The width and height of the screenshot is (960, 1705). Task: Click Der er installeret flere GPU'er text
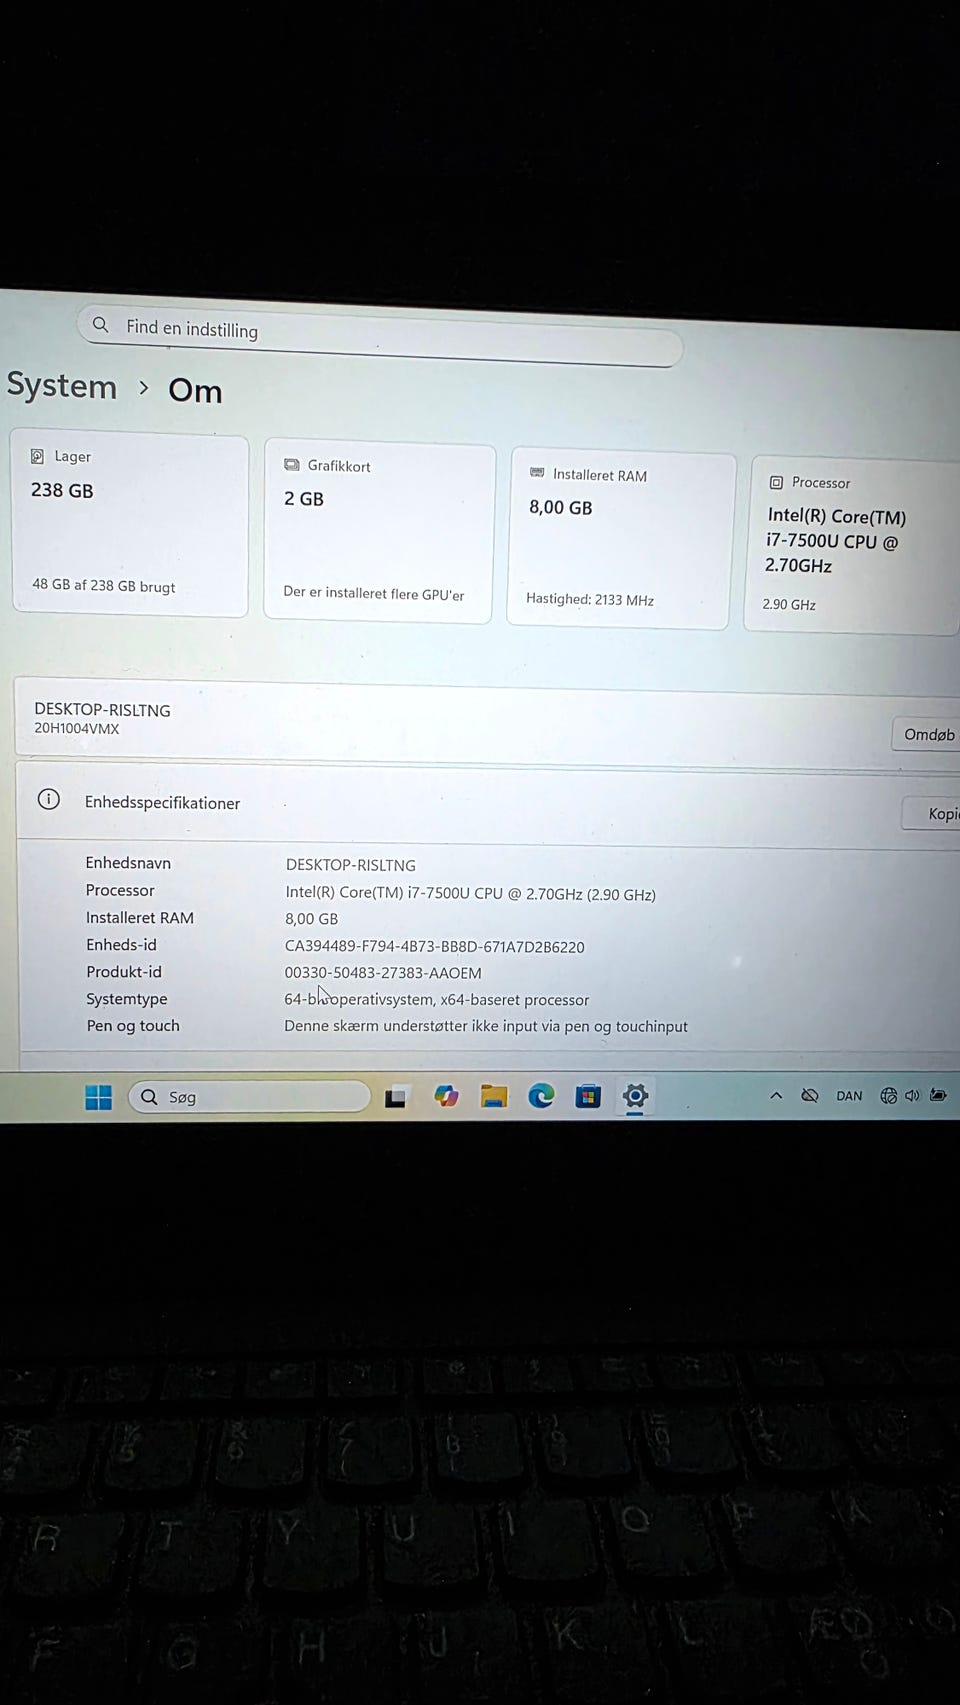pos(374,593)
